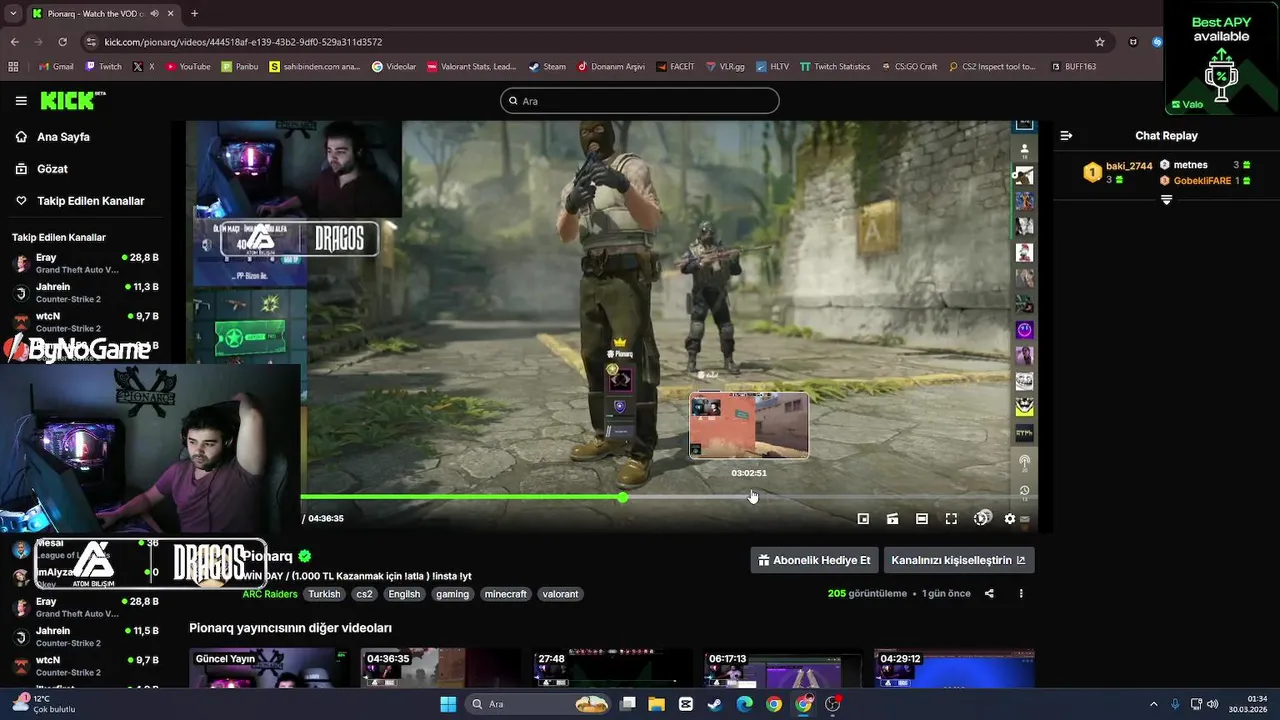Viewport: 1280px width, 720px height.
Task: Select the Turkish tag
Action: 324,594
